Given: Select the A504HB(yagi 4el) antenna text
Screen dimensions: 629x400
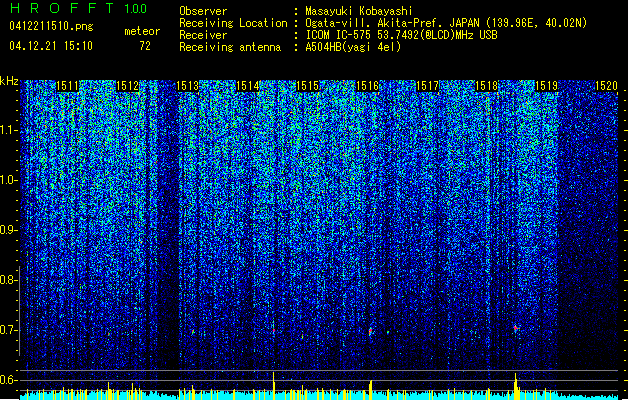Looking at the screenshot, I should click(x=353, y=47).
